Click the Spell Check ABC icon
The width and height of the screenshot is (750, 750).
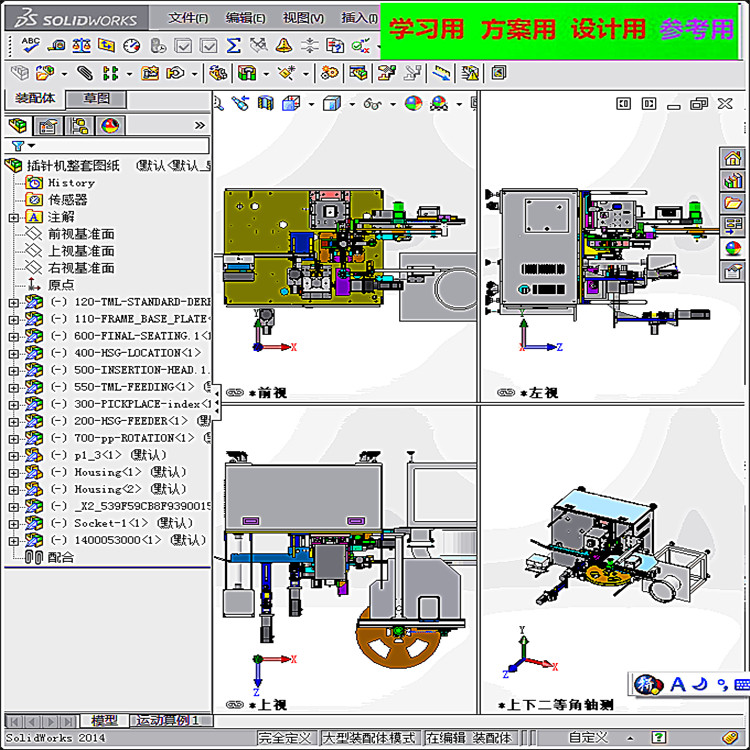(30, 45)
